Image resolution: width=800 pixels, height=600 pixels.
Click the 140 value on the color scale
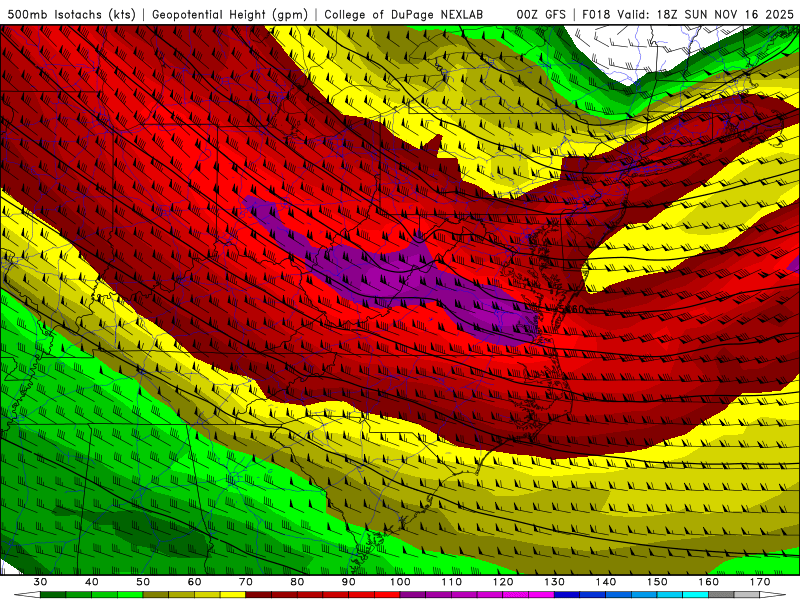point(606,582)
